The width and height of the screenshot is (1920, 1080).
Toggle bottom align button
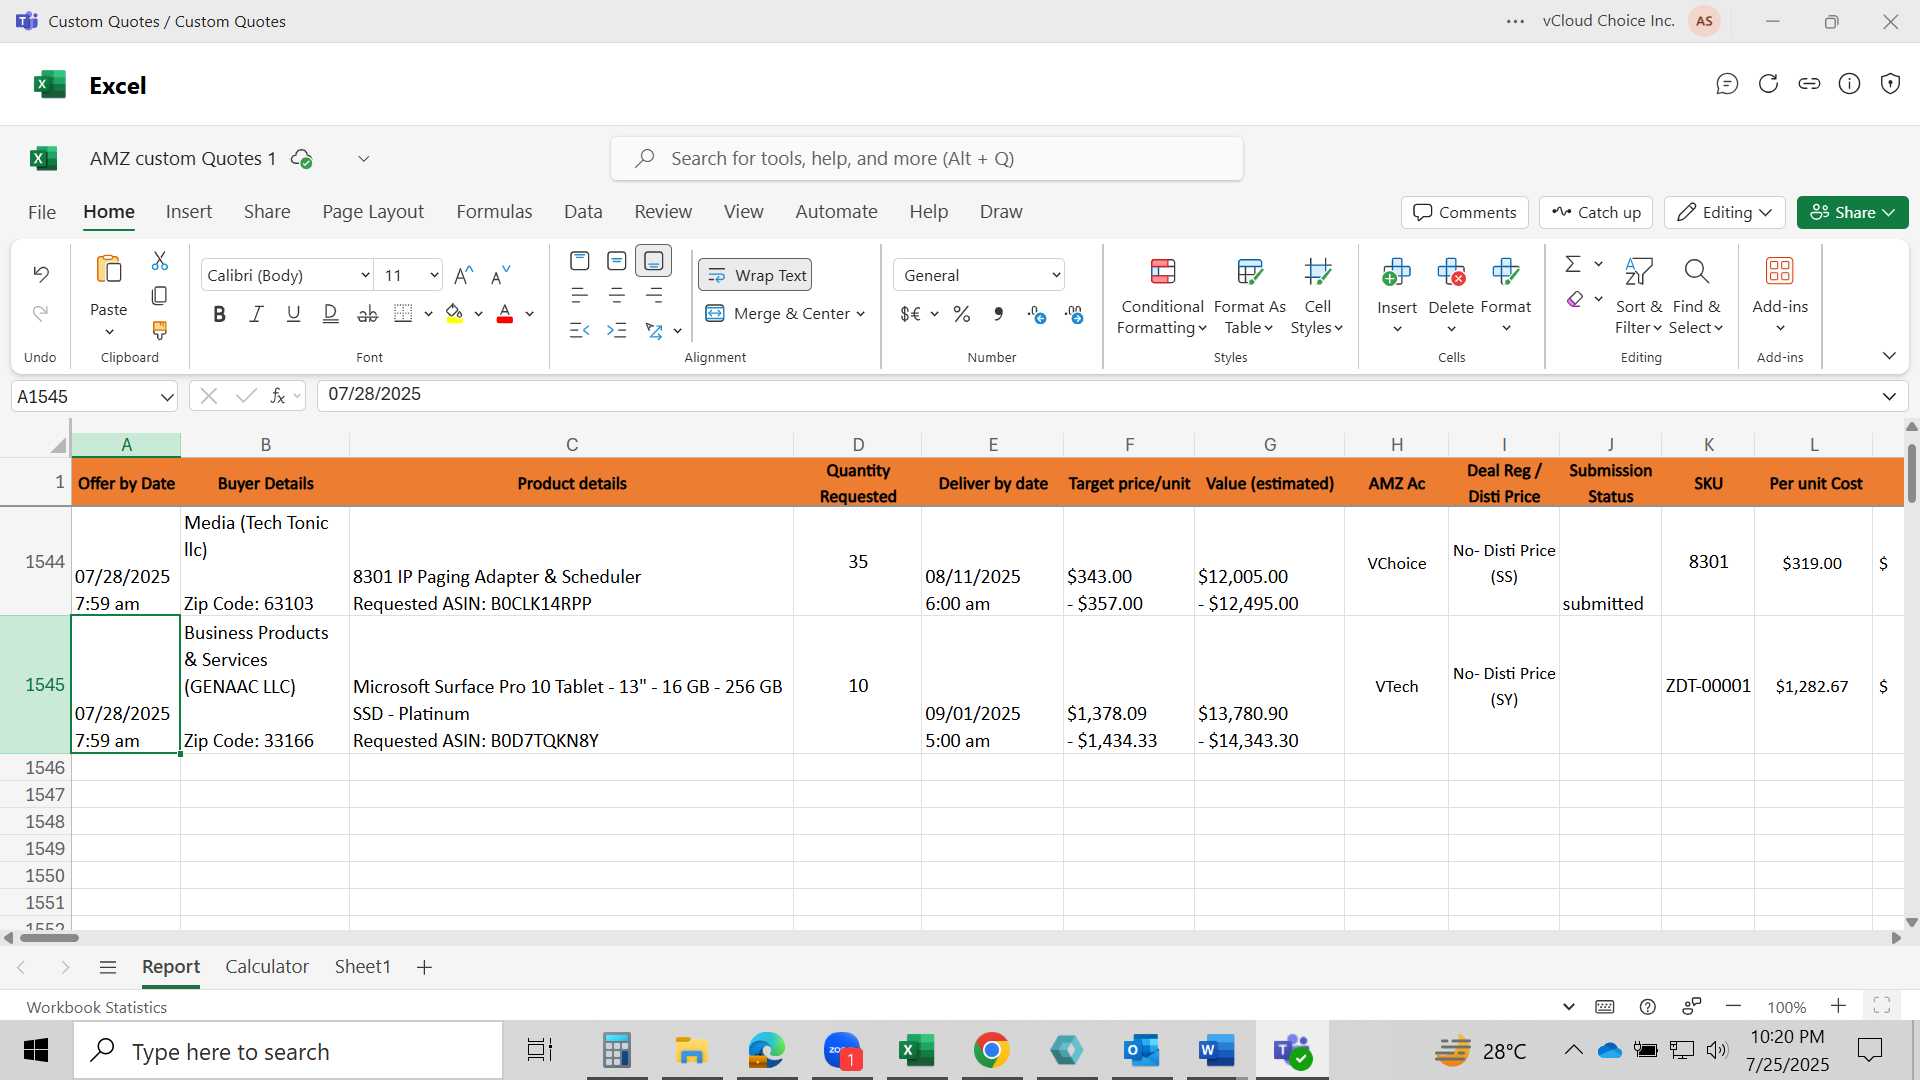[654, 261]
